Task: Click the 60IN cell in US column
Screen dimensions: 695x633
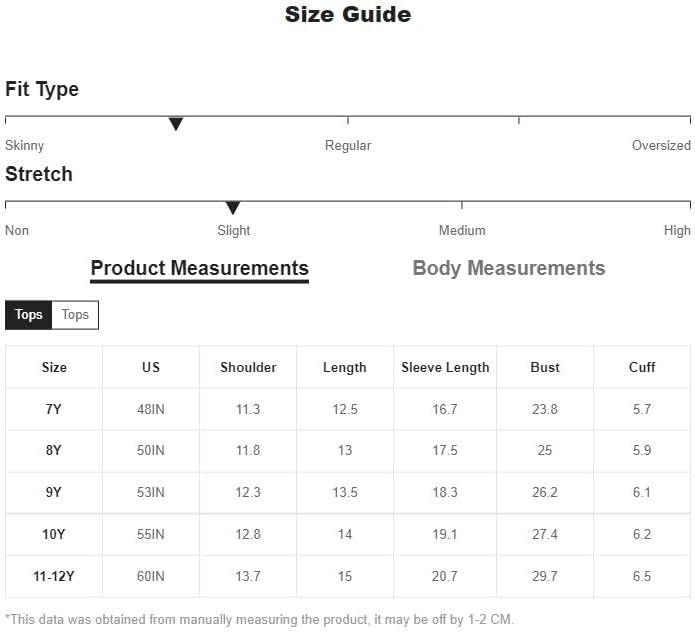Action: [151, 576]
